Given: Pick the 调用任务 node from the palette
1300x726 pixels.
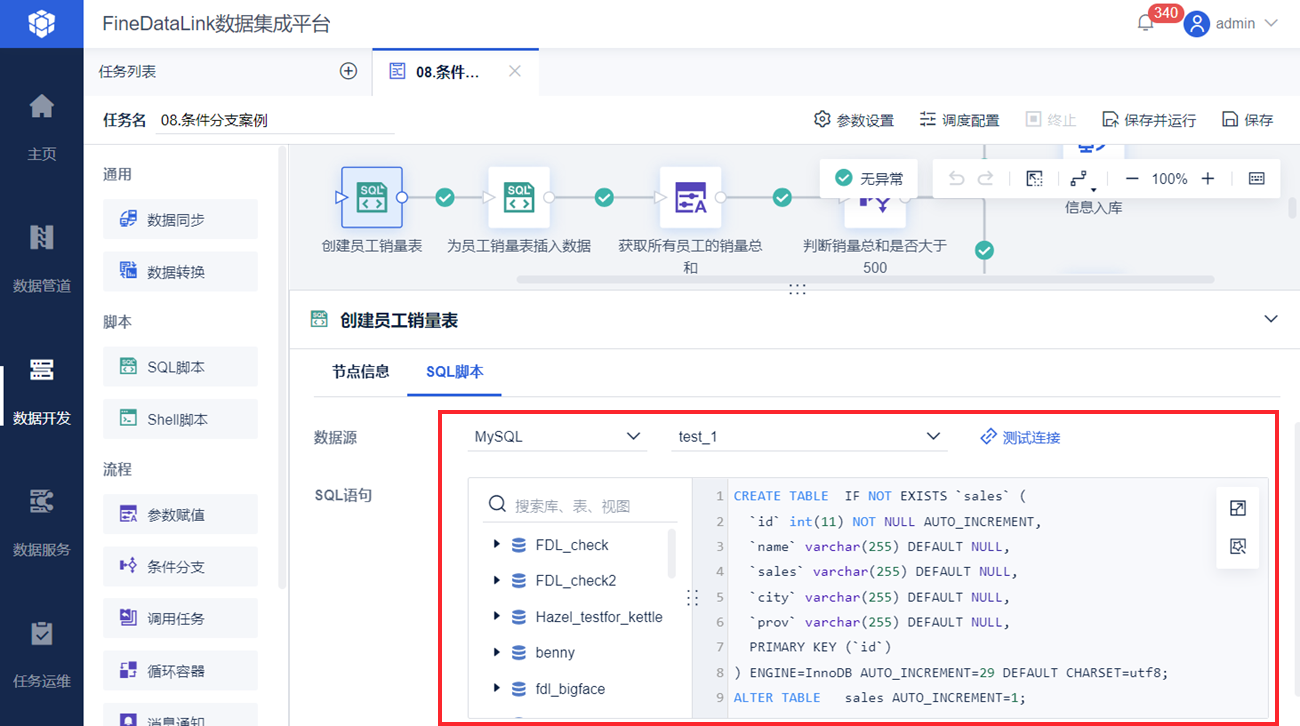Looking at the screenshot, I should click(x=180, y=619).
